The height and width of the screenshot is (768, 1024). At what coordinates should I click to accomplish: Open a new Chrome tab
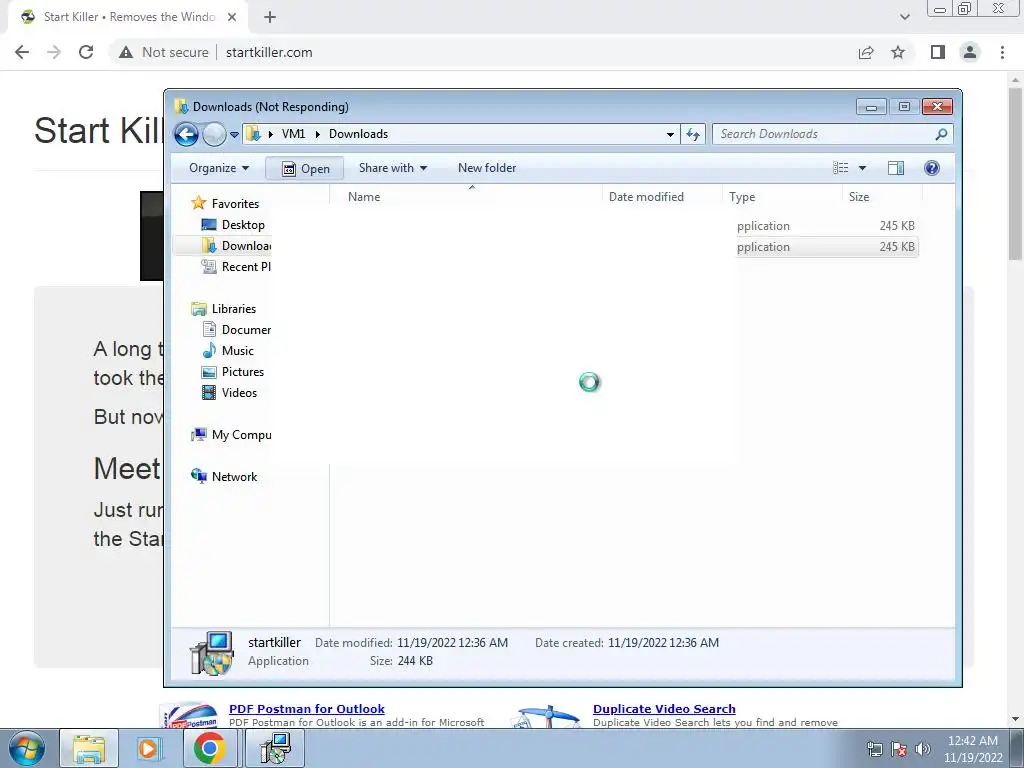tap(270, 17)
